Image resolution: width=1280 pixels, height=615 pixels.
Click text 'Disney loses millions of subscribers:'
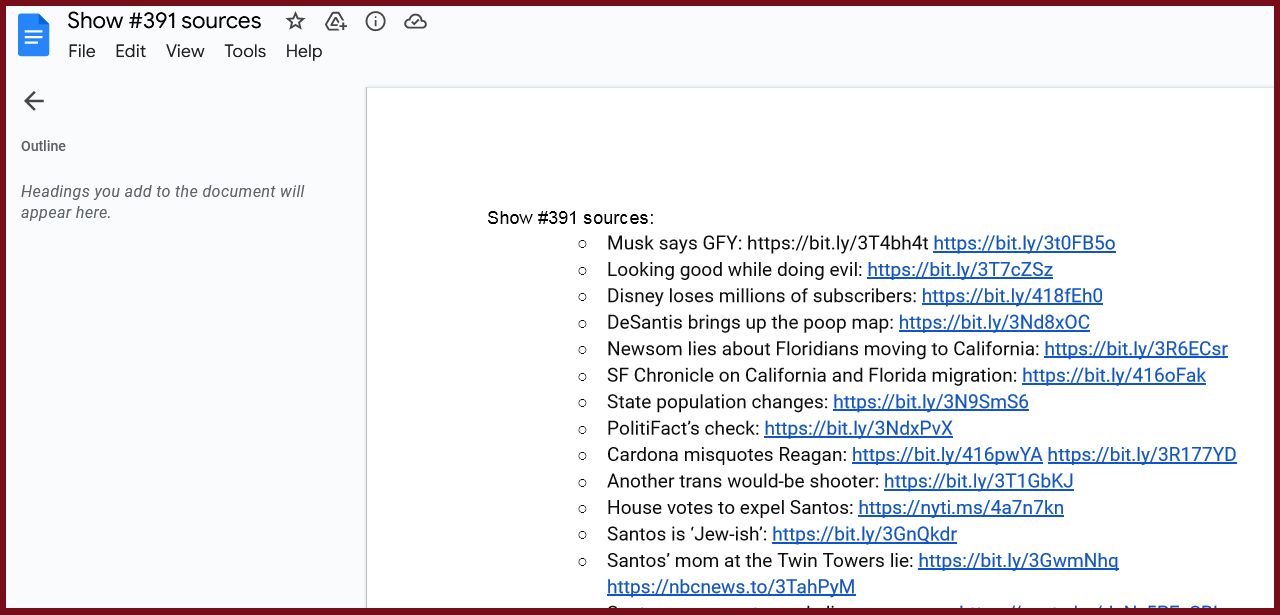(x=762, y=296)
